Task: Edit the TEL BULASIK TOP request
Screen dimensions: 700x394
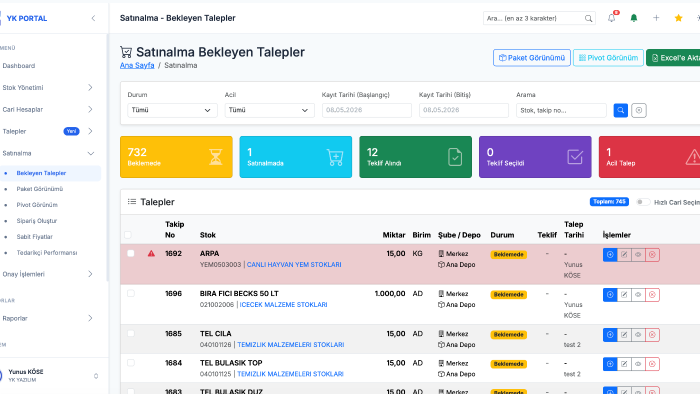Action: pyautogui.click(x=624, y=364)
